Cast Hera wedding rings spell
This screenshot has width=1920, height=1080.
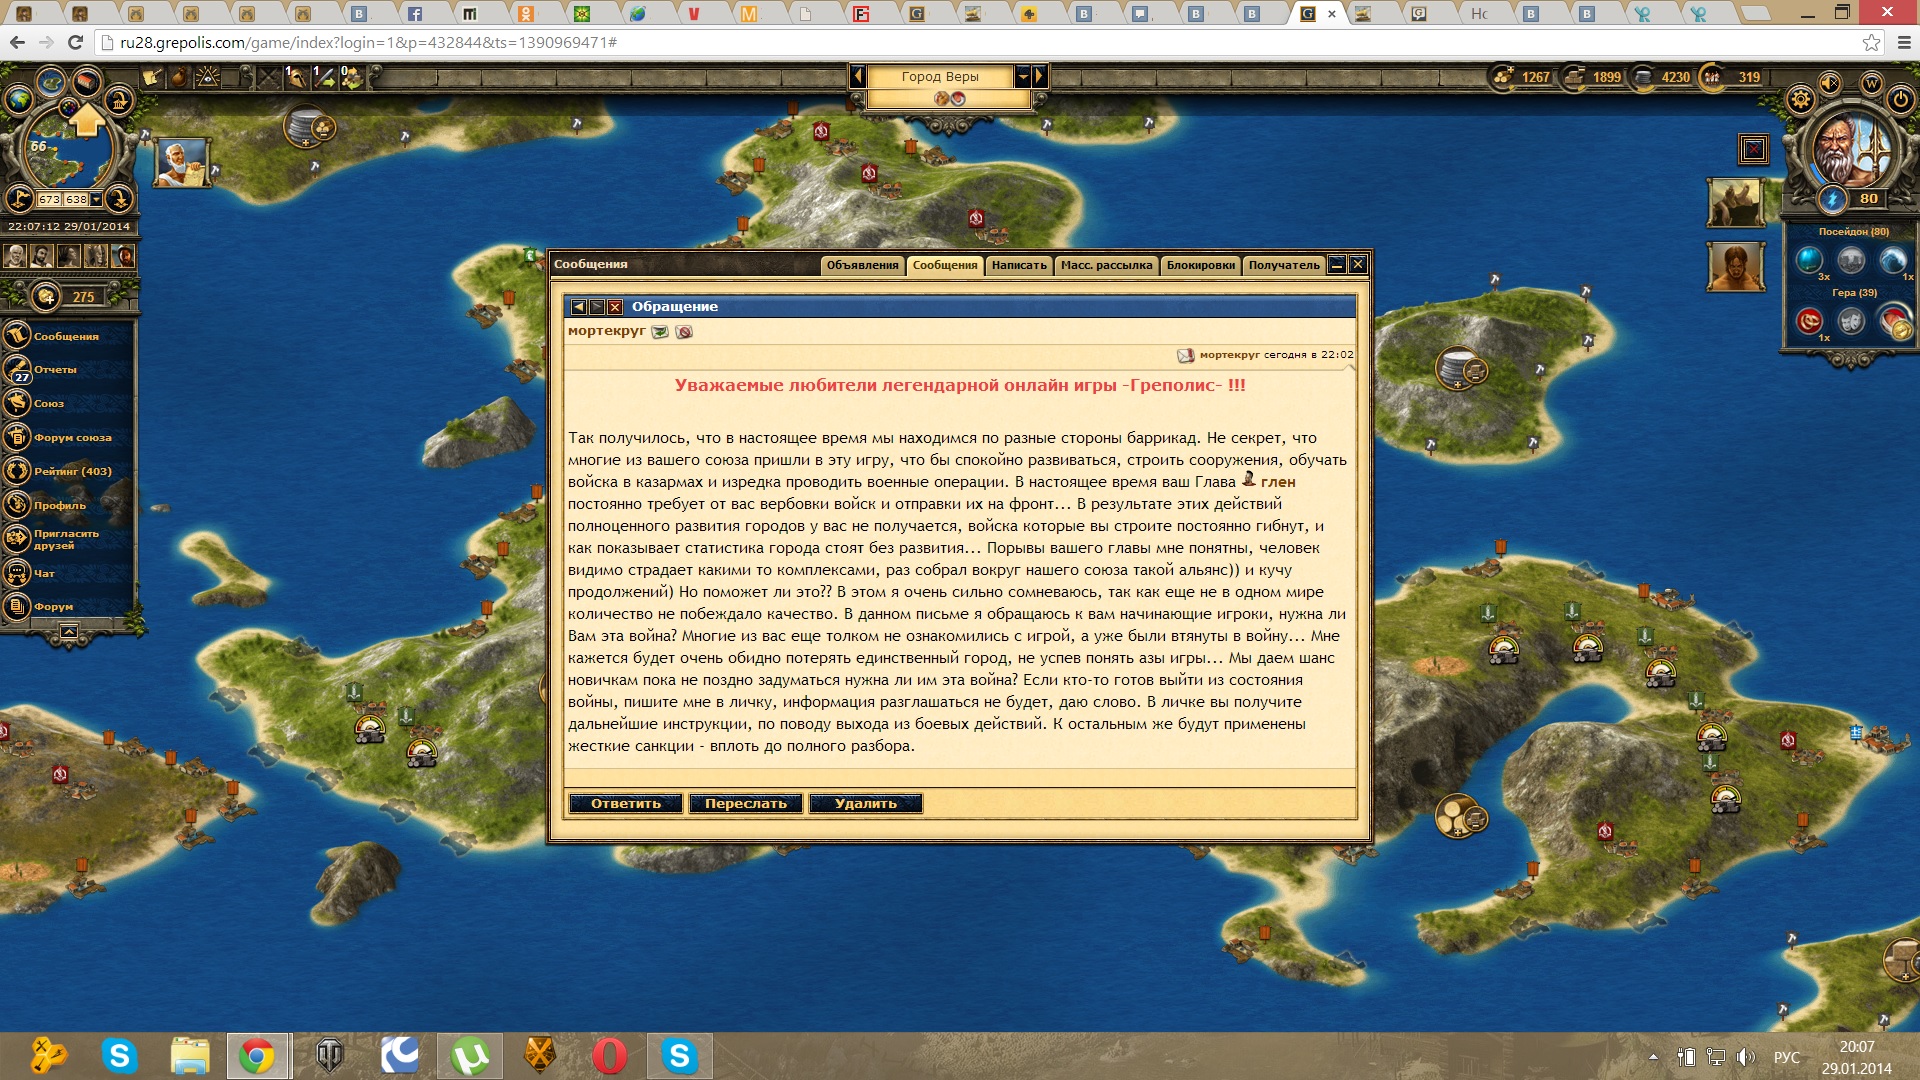point(1809,320)
